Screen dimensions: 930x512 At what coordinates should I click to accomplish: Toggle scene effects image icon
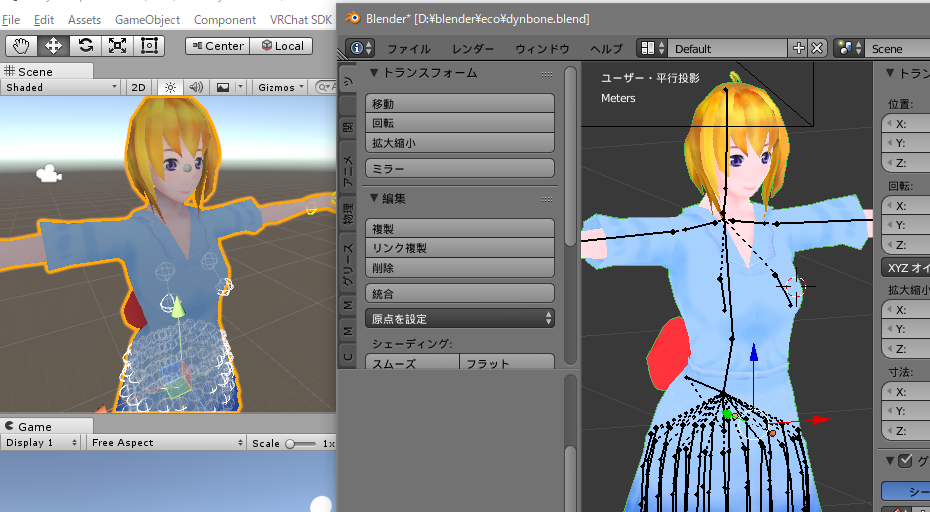[x=223, y=87]
